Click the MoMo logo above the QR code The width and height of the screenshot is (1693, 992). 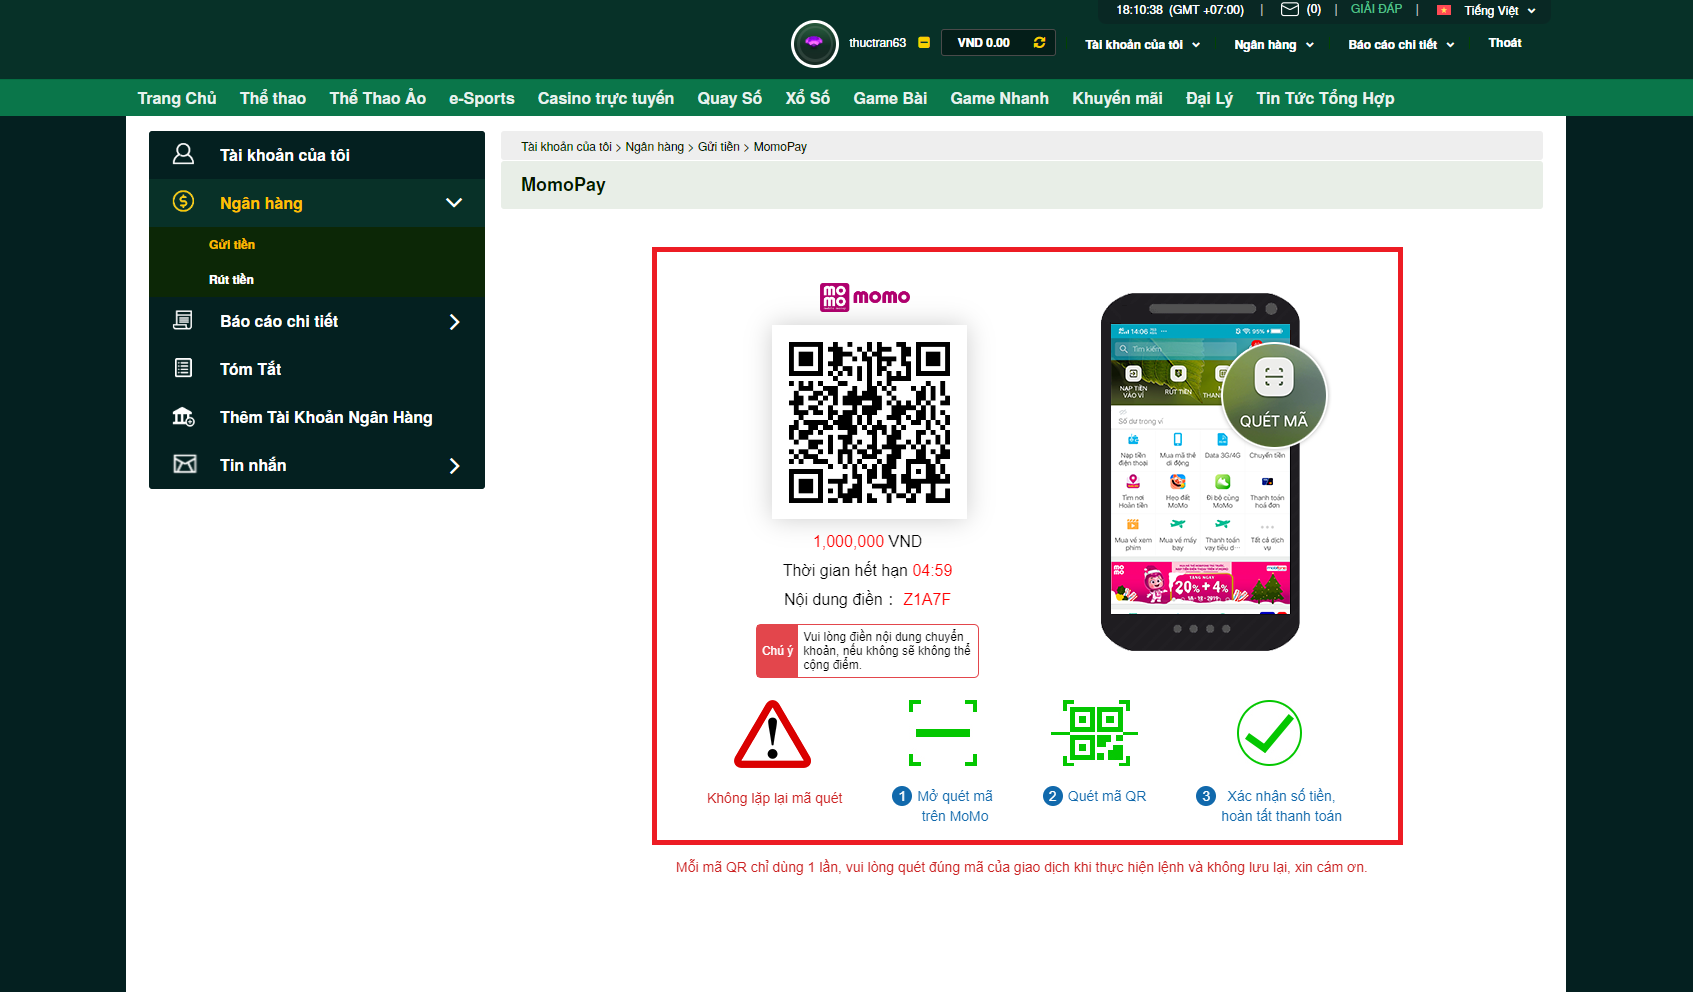866,297
